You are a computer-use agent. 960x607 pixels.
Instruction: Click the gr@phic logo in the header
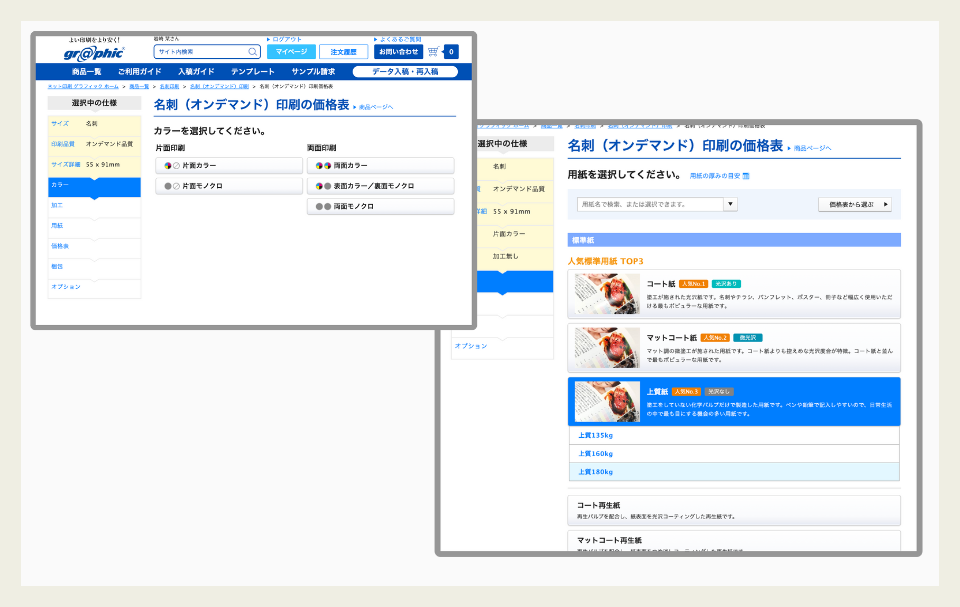(94, 51)
